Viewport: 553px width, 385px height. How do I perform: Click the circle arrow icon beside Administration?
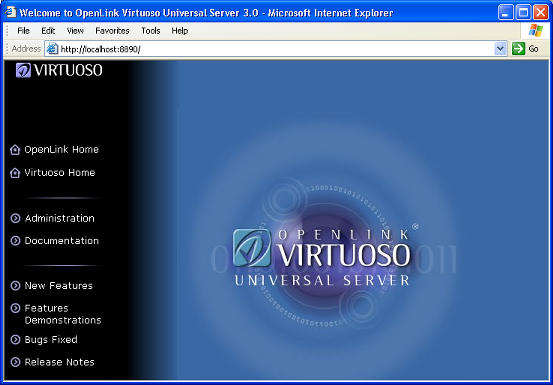tap(15, 218)
